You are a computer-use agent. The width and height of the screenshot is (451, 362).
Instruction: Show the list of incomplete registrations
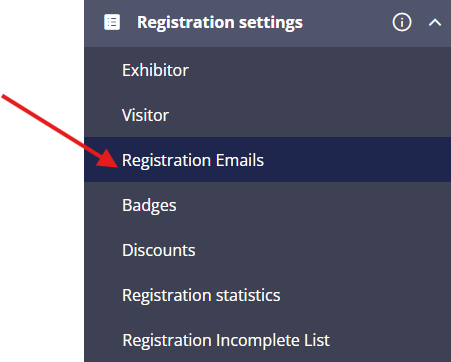point(268,340)
